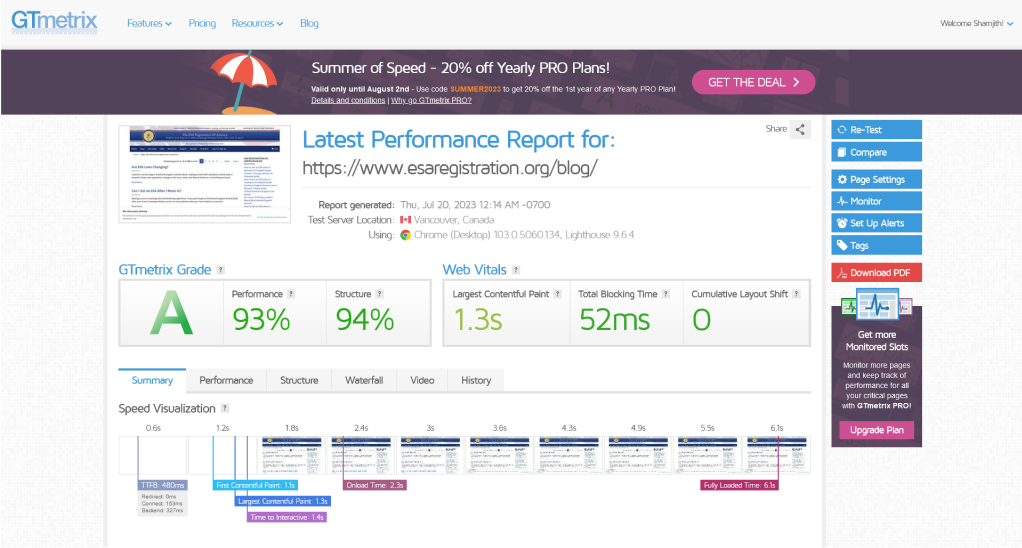Click the Re-Test button

tap(876, 130)
